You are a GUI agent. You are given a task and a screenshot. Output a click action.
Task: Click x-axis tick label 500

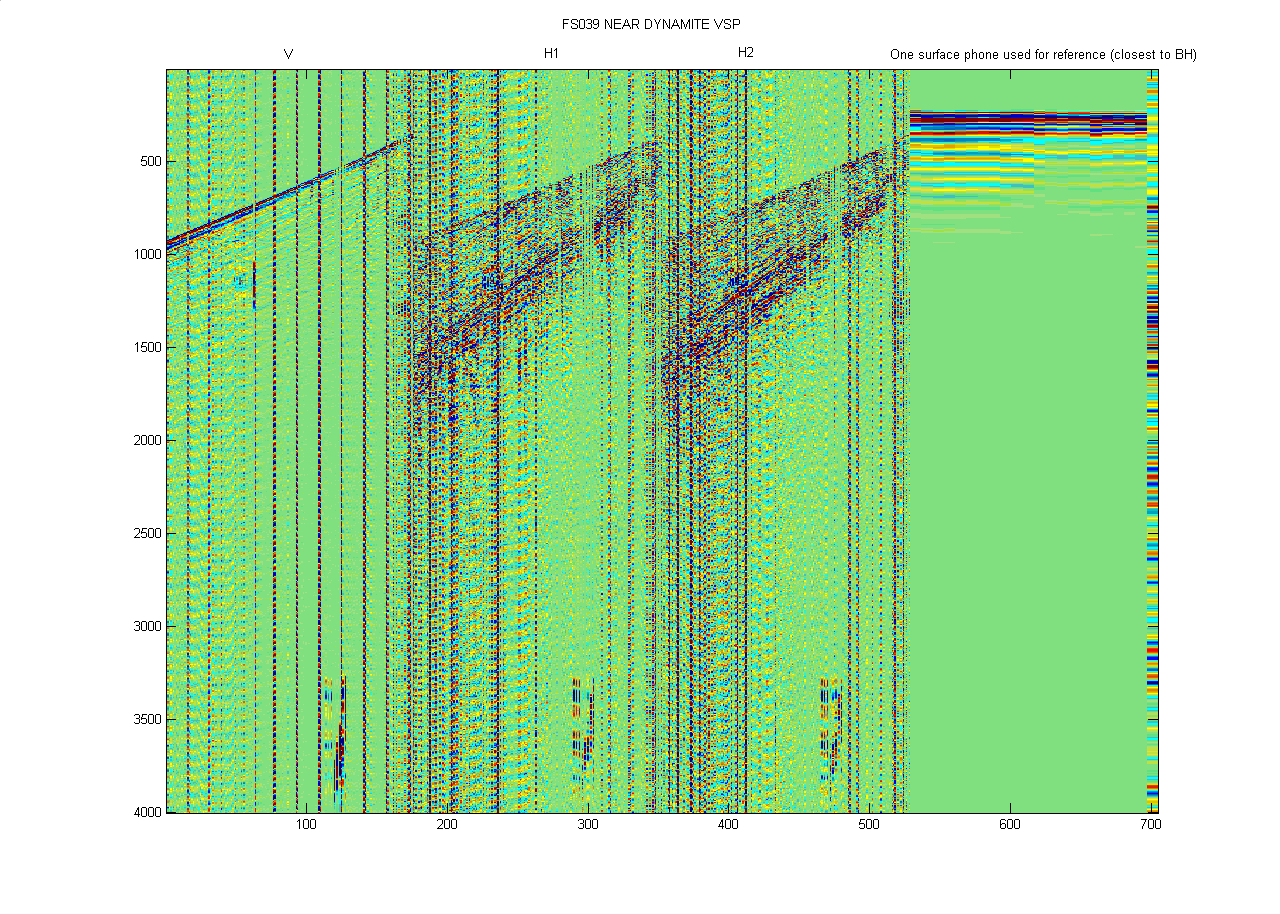click(x=869, y=824)
